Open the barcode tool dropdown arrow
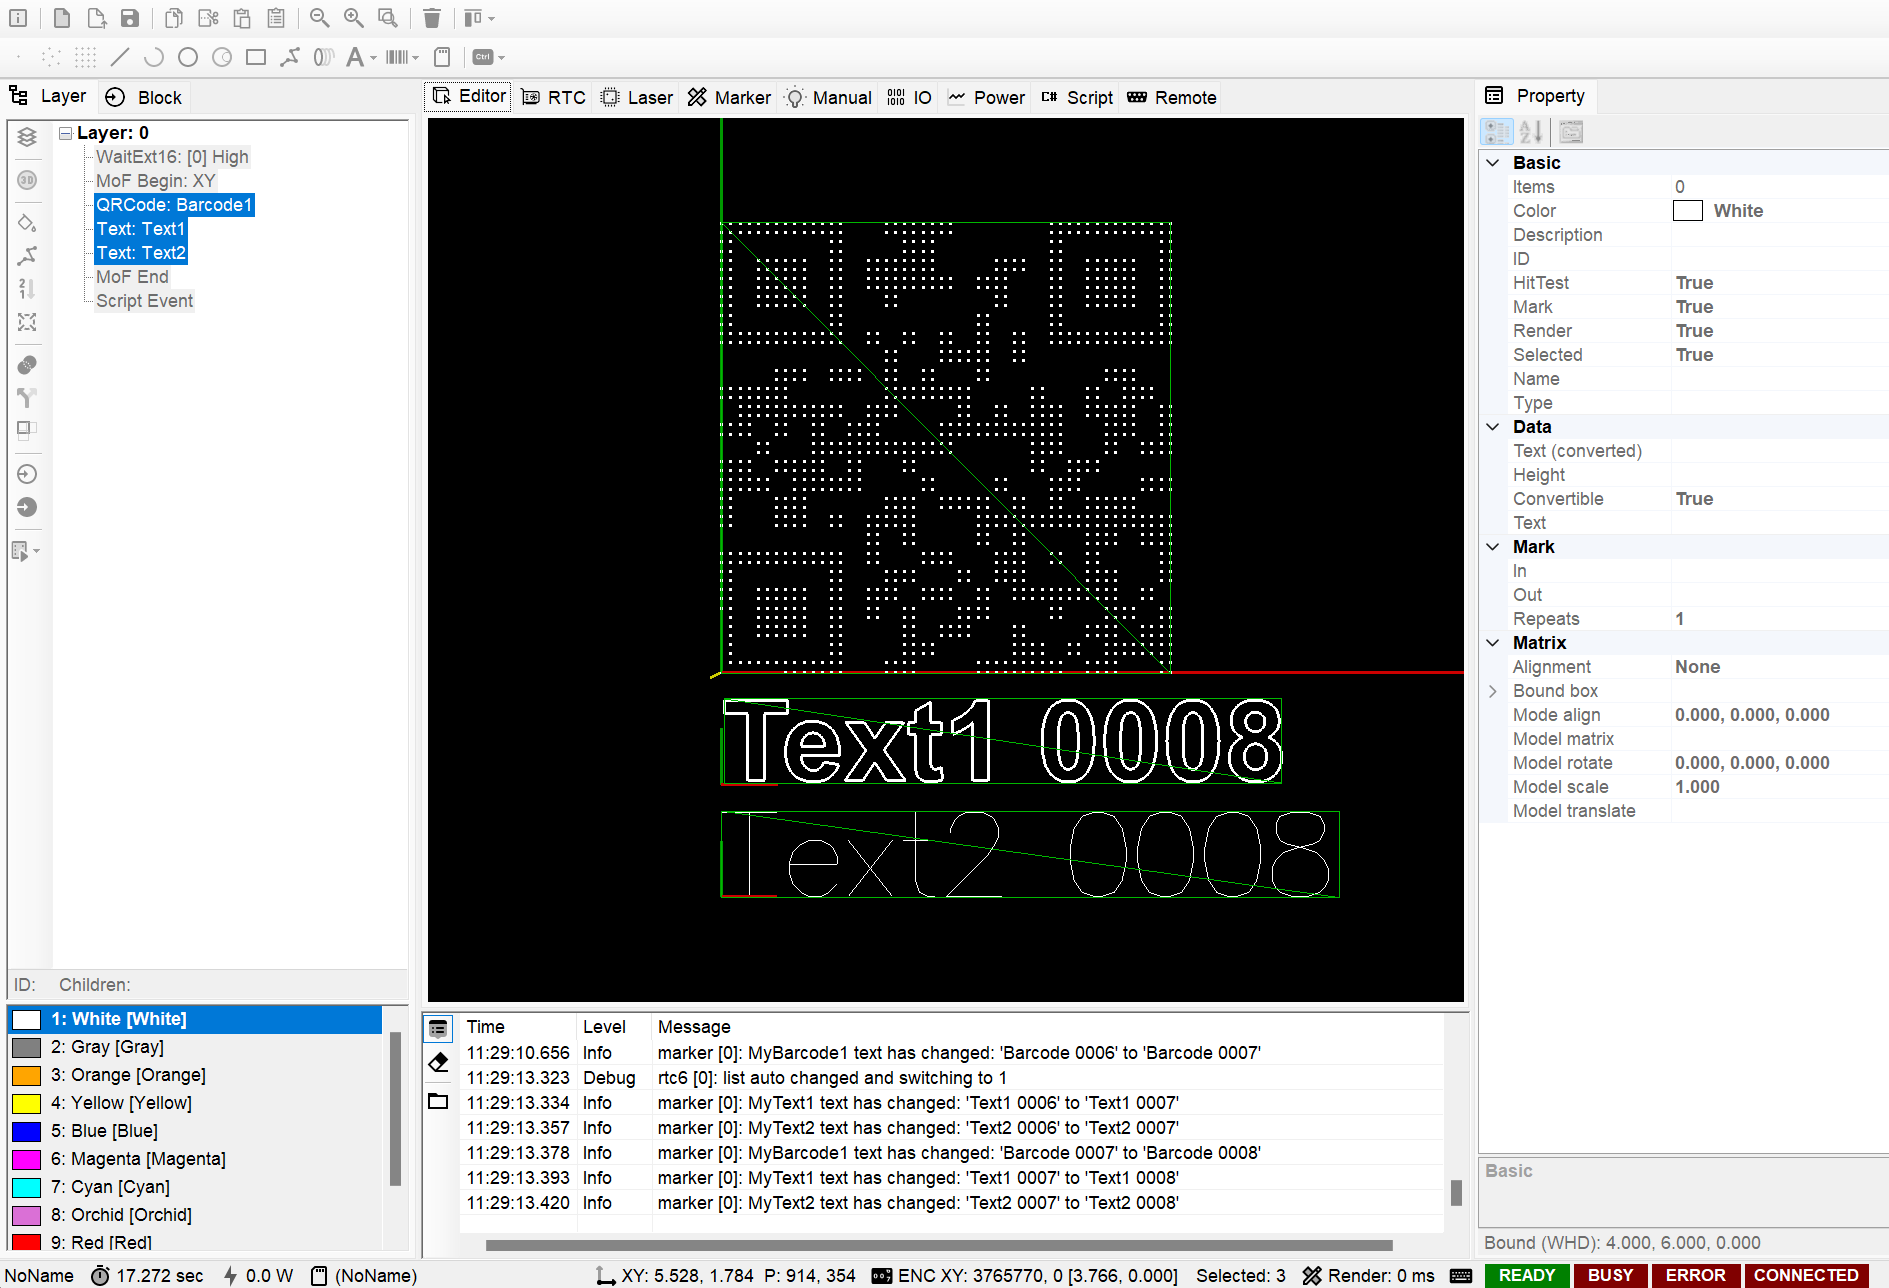The width and height of the screenshot is (1889, 1288). [415, 58]
